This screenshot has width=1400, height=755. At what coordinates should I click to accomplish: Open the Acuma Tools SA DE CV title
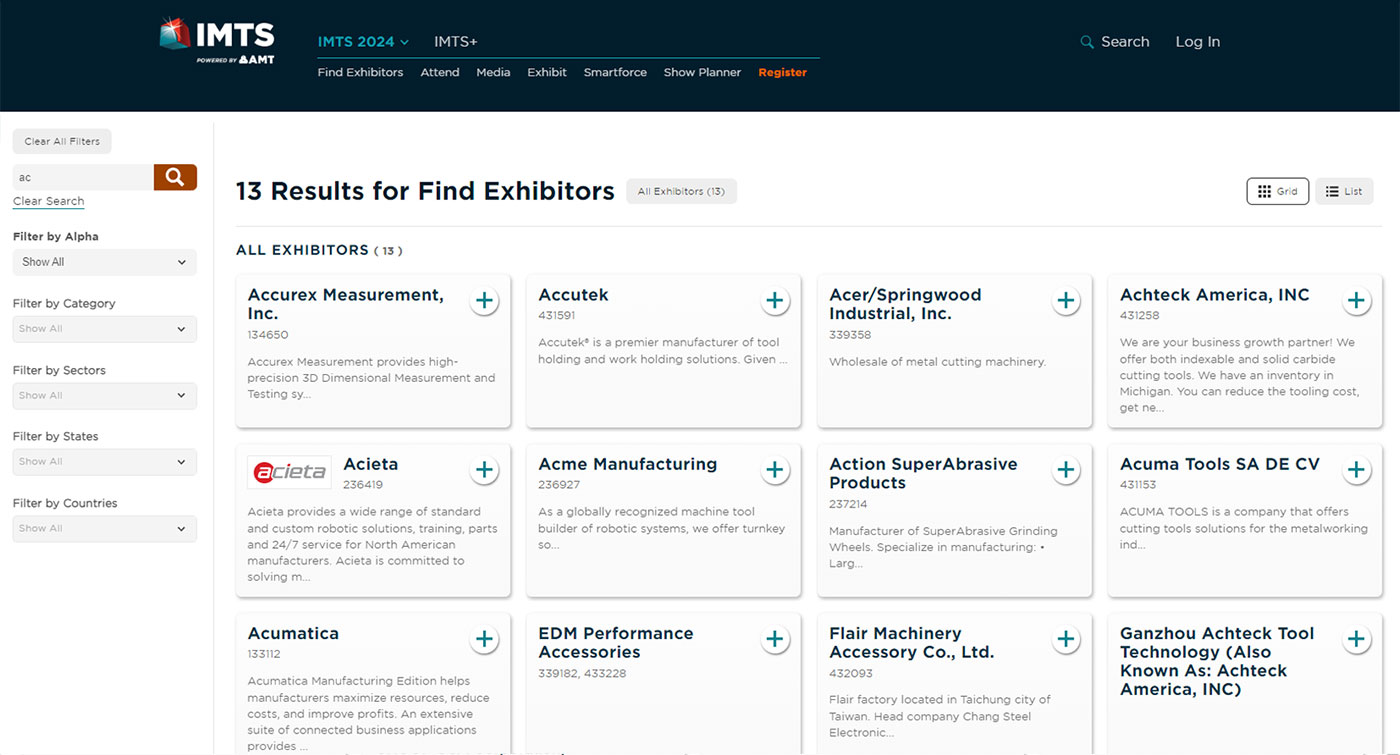[1220, 464]
